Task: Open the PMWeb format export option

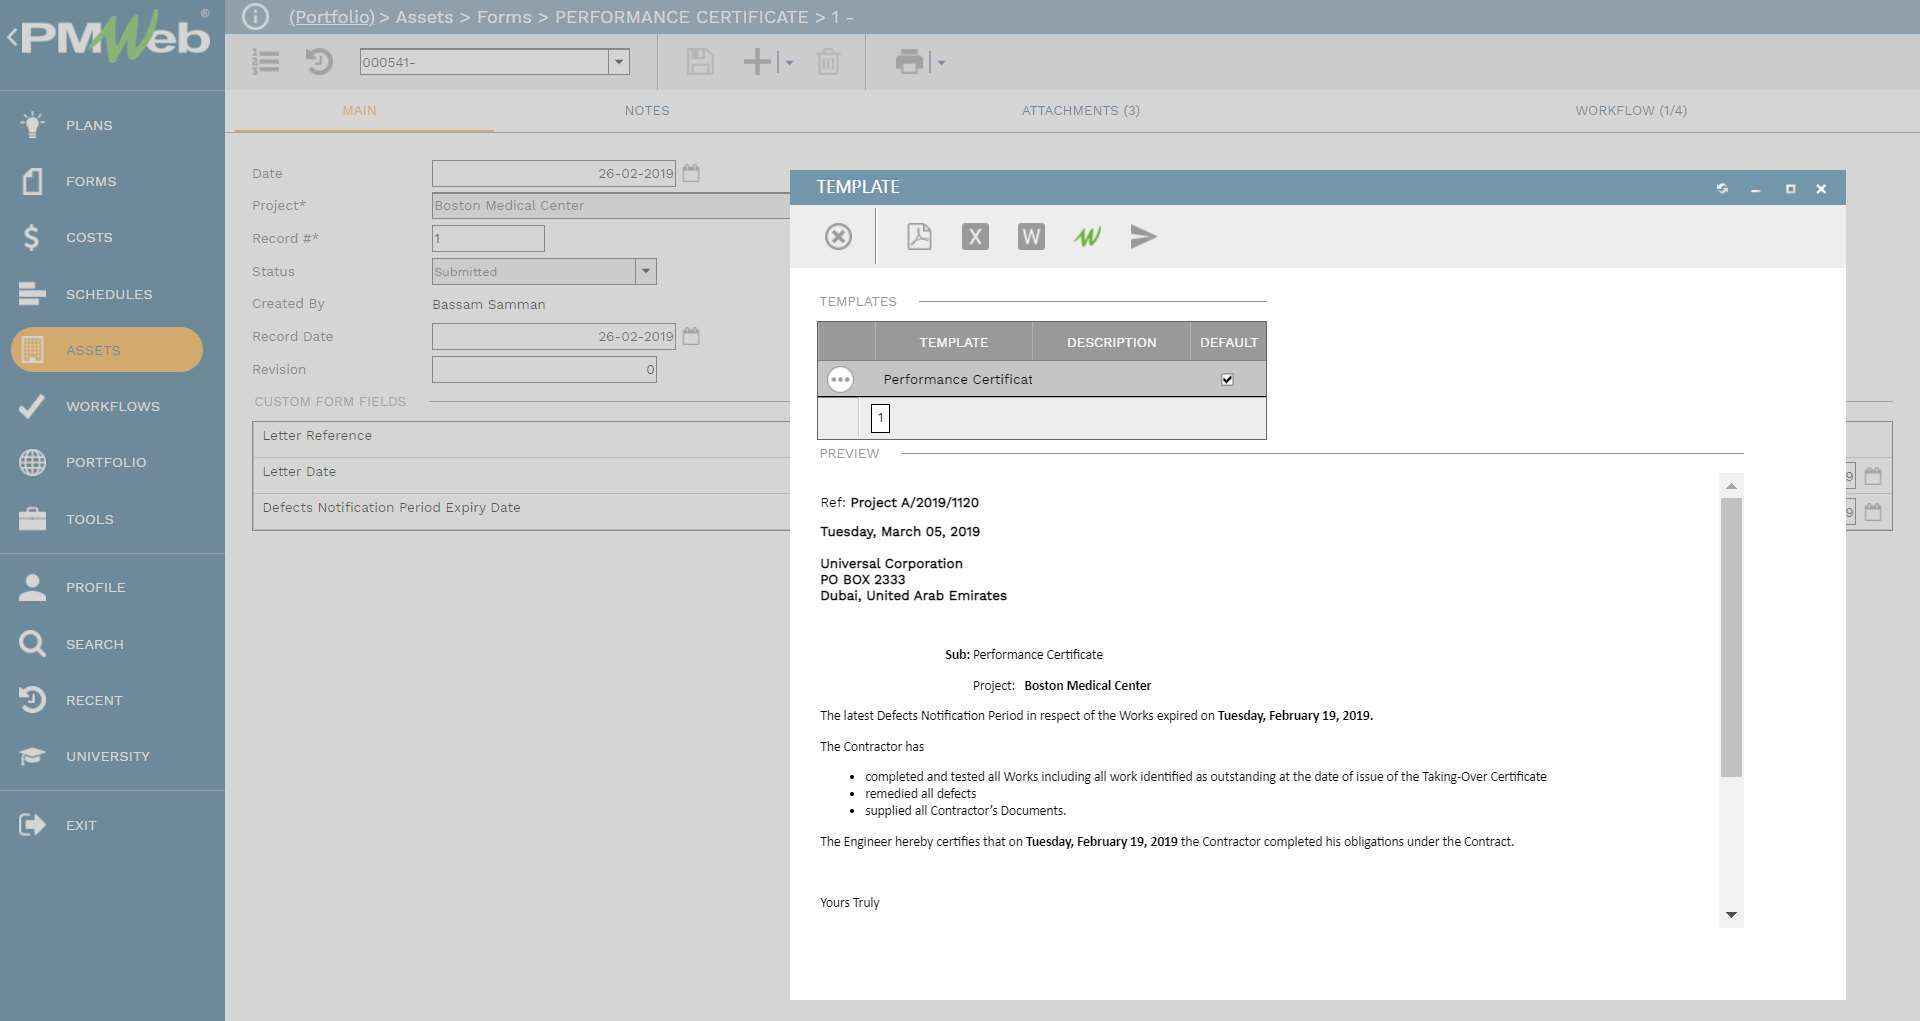Action: coord(1087,237)
